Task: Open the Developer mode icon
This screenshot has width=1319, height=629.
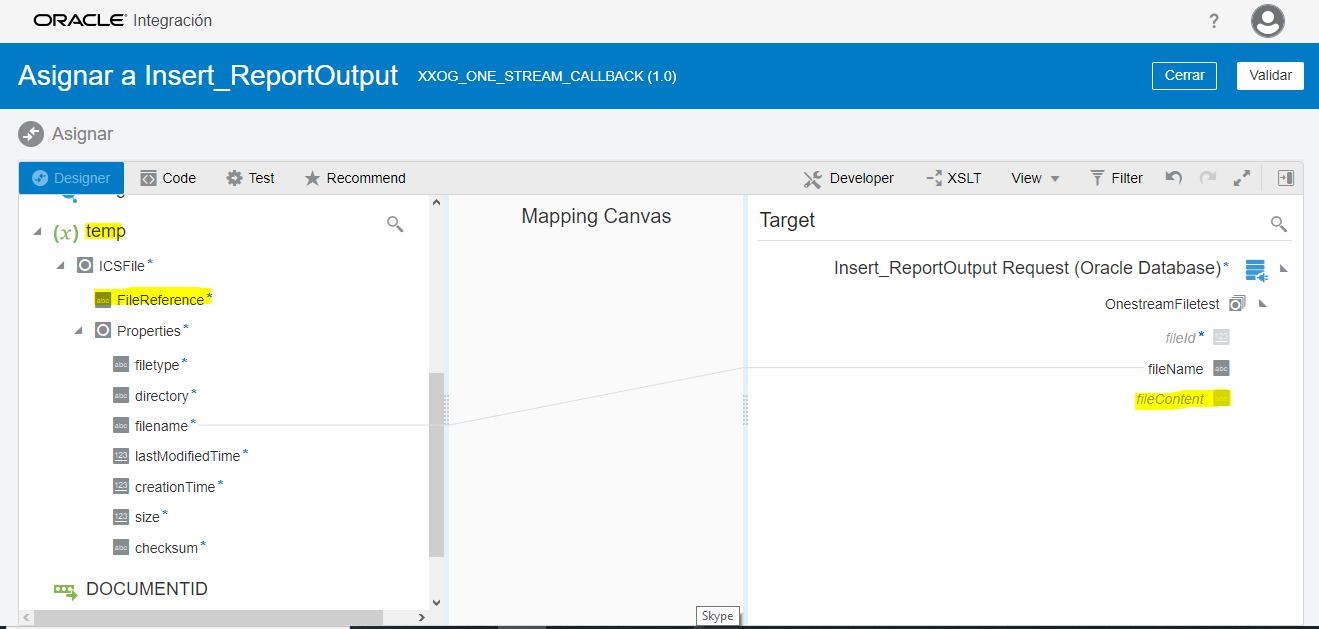Action: pyautogui.click(x=848, y=177)
